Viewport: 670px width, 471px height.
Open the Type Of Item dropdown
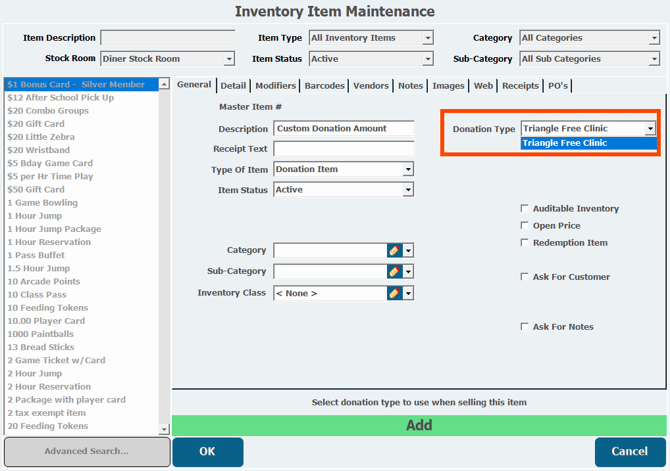point(408,170)
